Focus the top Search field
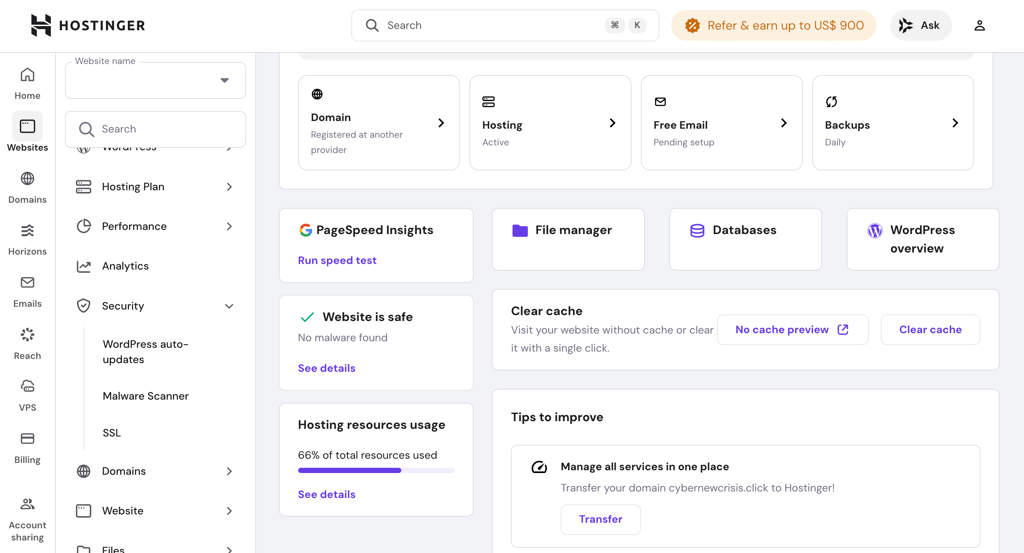 pyautogui.click(x=505, y=25)
